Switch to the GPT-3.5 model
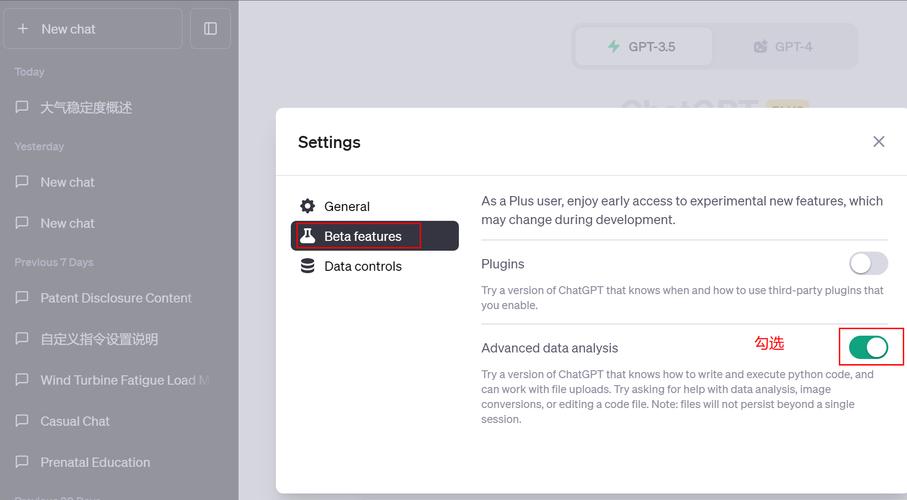 pos(643,47)
